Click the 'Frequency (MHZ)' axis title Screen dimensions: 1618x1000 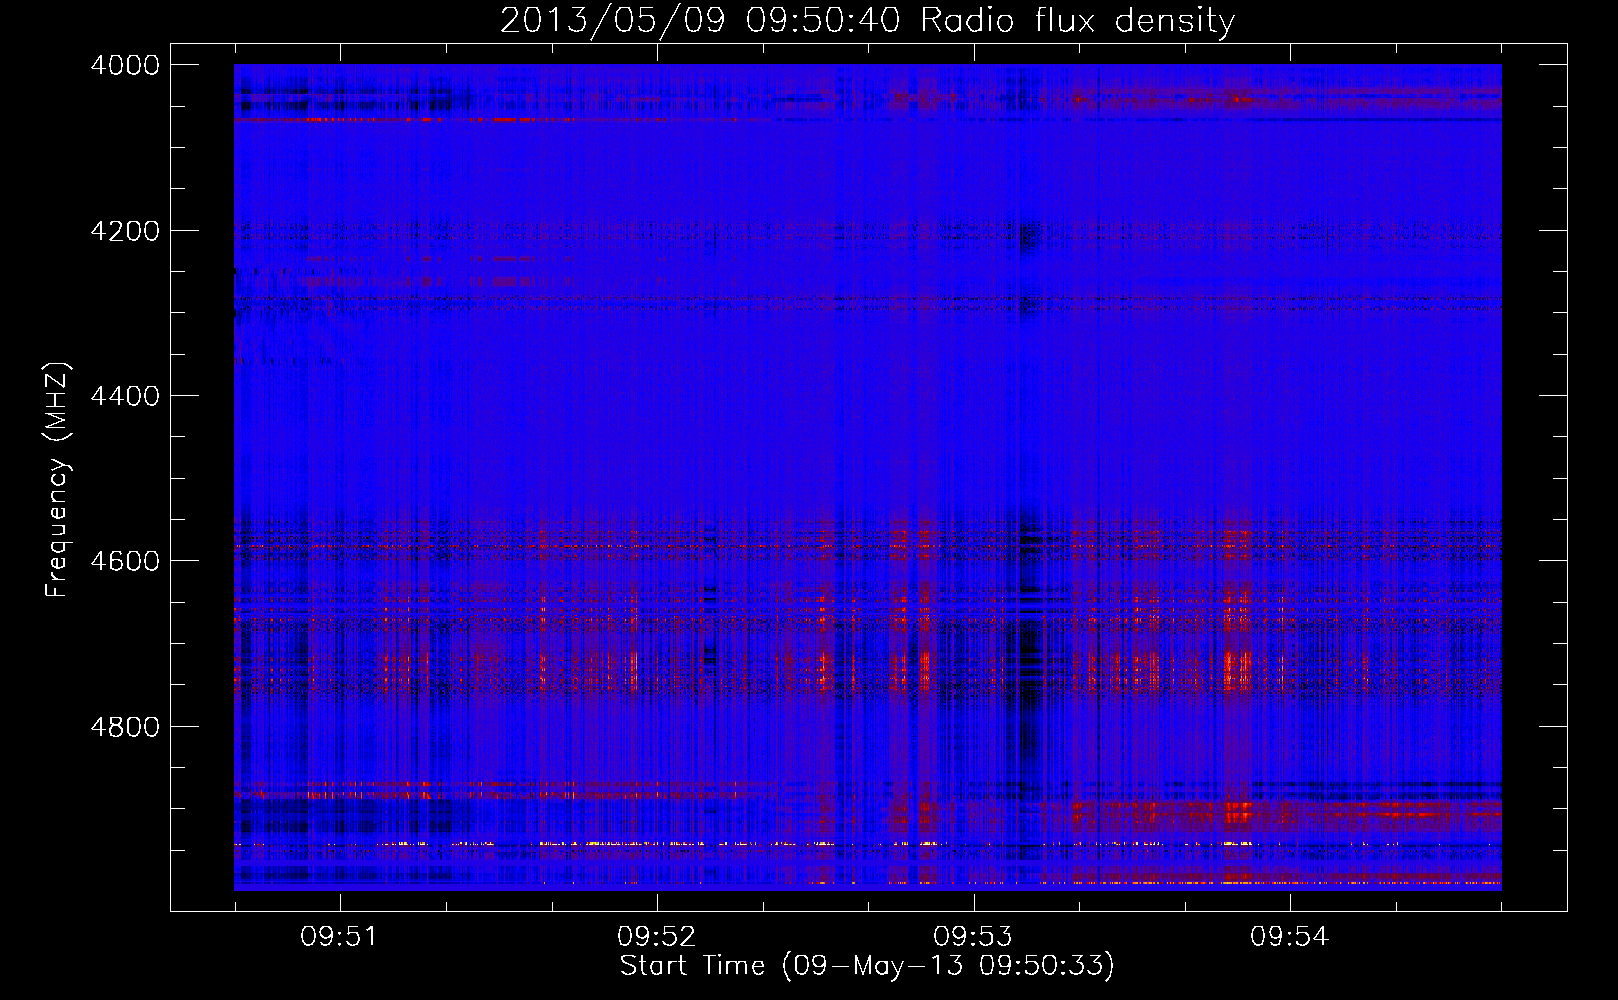pos(58,479)
